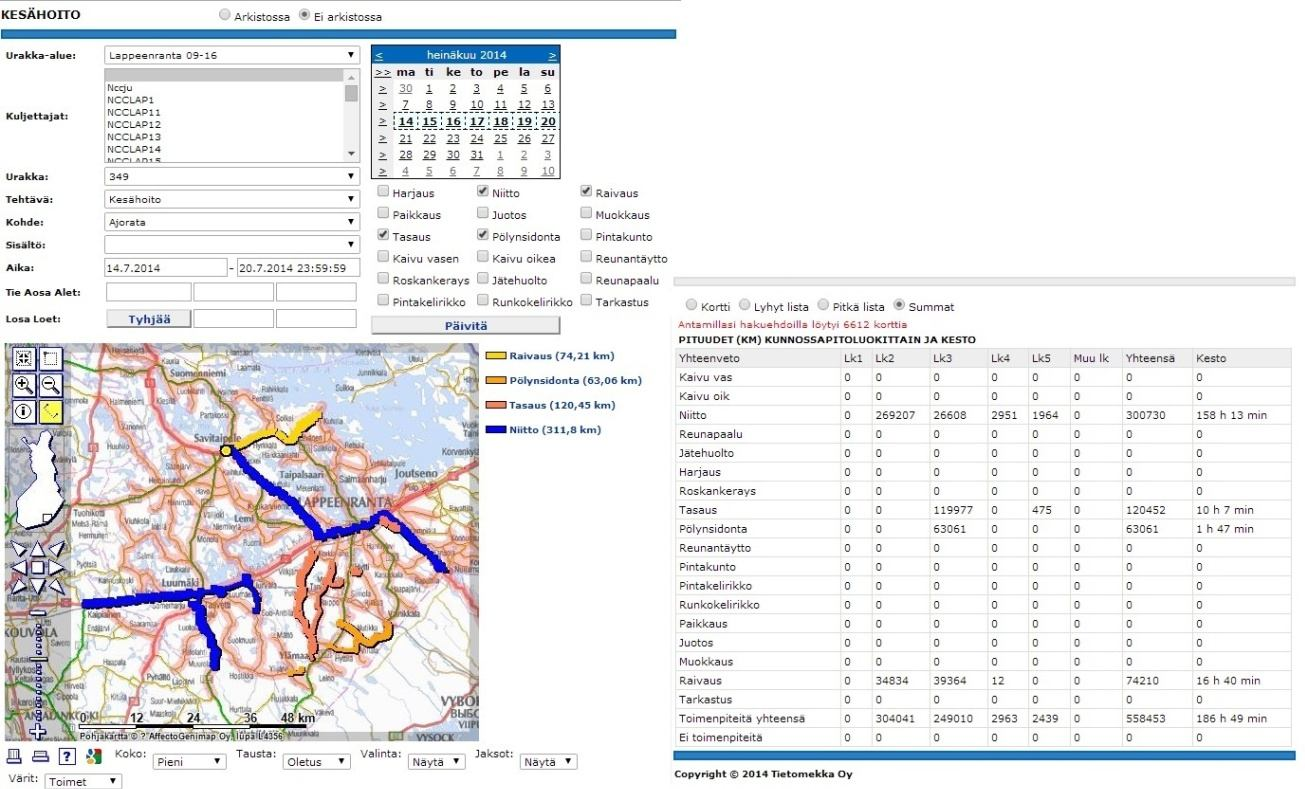Pan the map north with up arrow
This screenshot has width=1305, height=789.
(37, 548)
